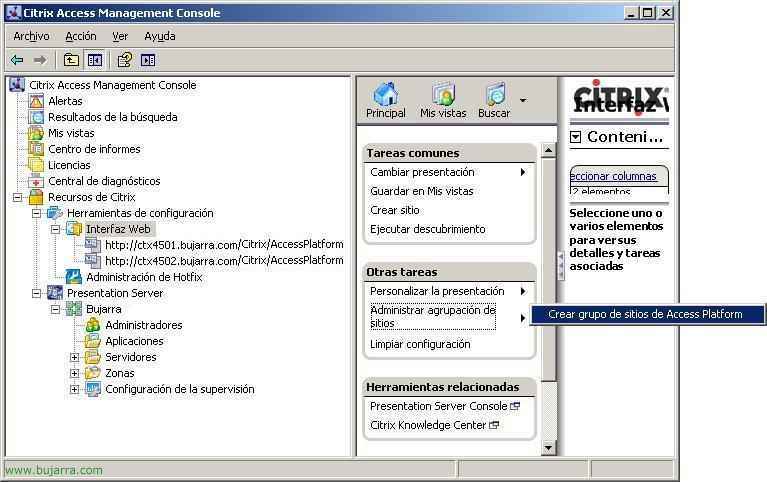This screenshot has width=767, height=482.
Task: Select the Alertas icon in tree
Action: 36,101
